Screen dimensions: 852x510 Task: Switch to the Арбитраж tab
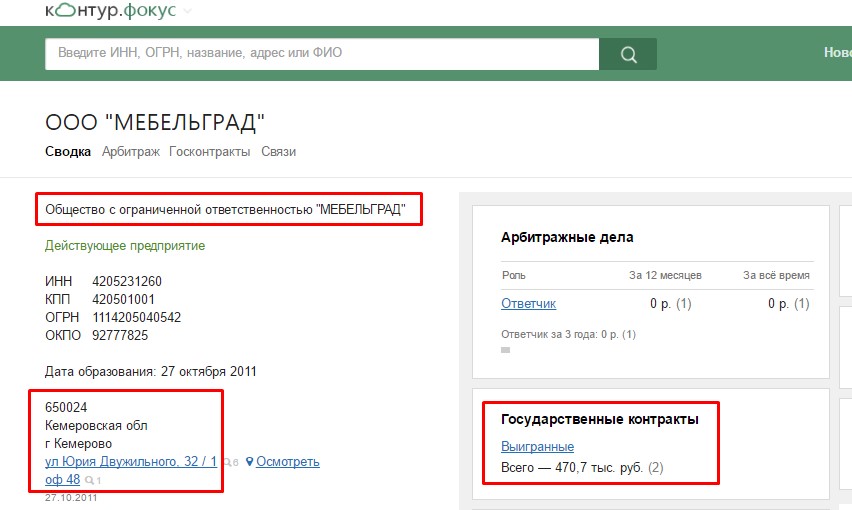click(x=131, y=152)
